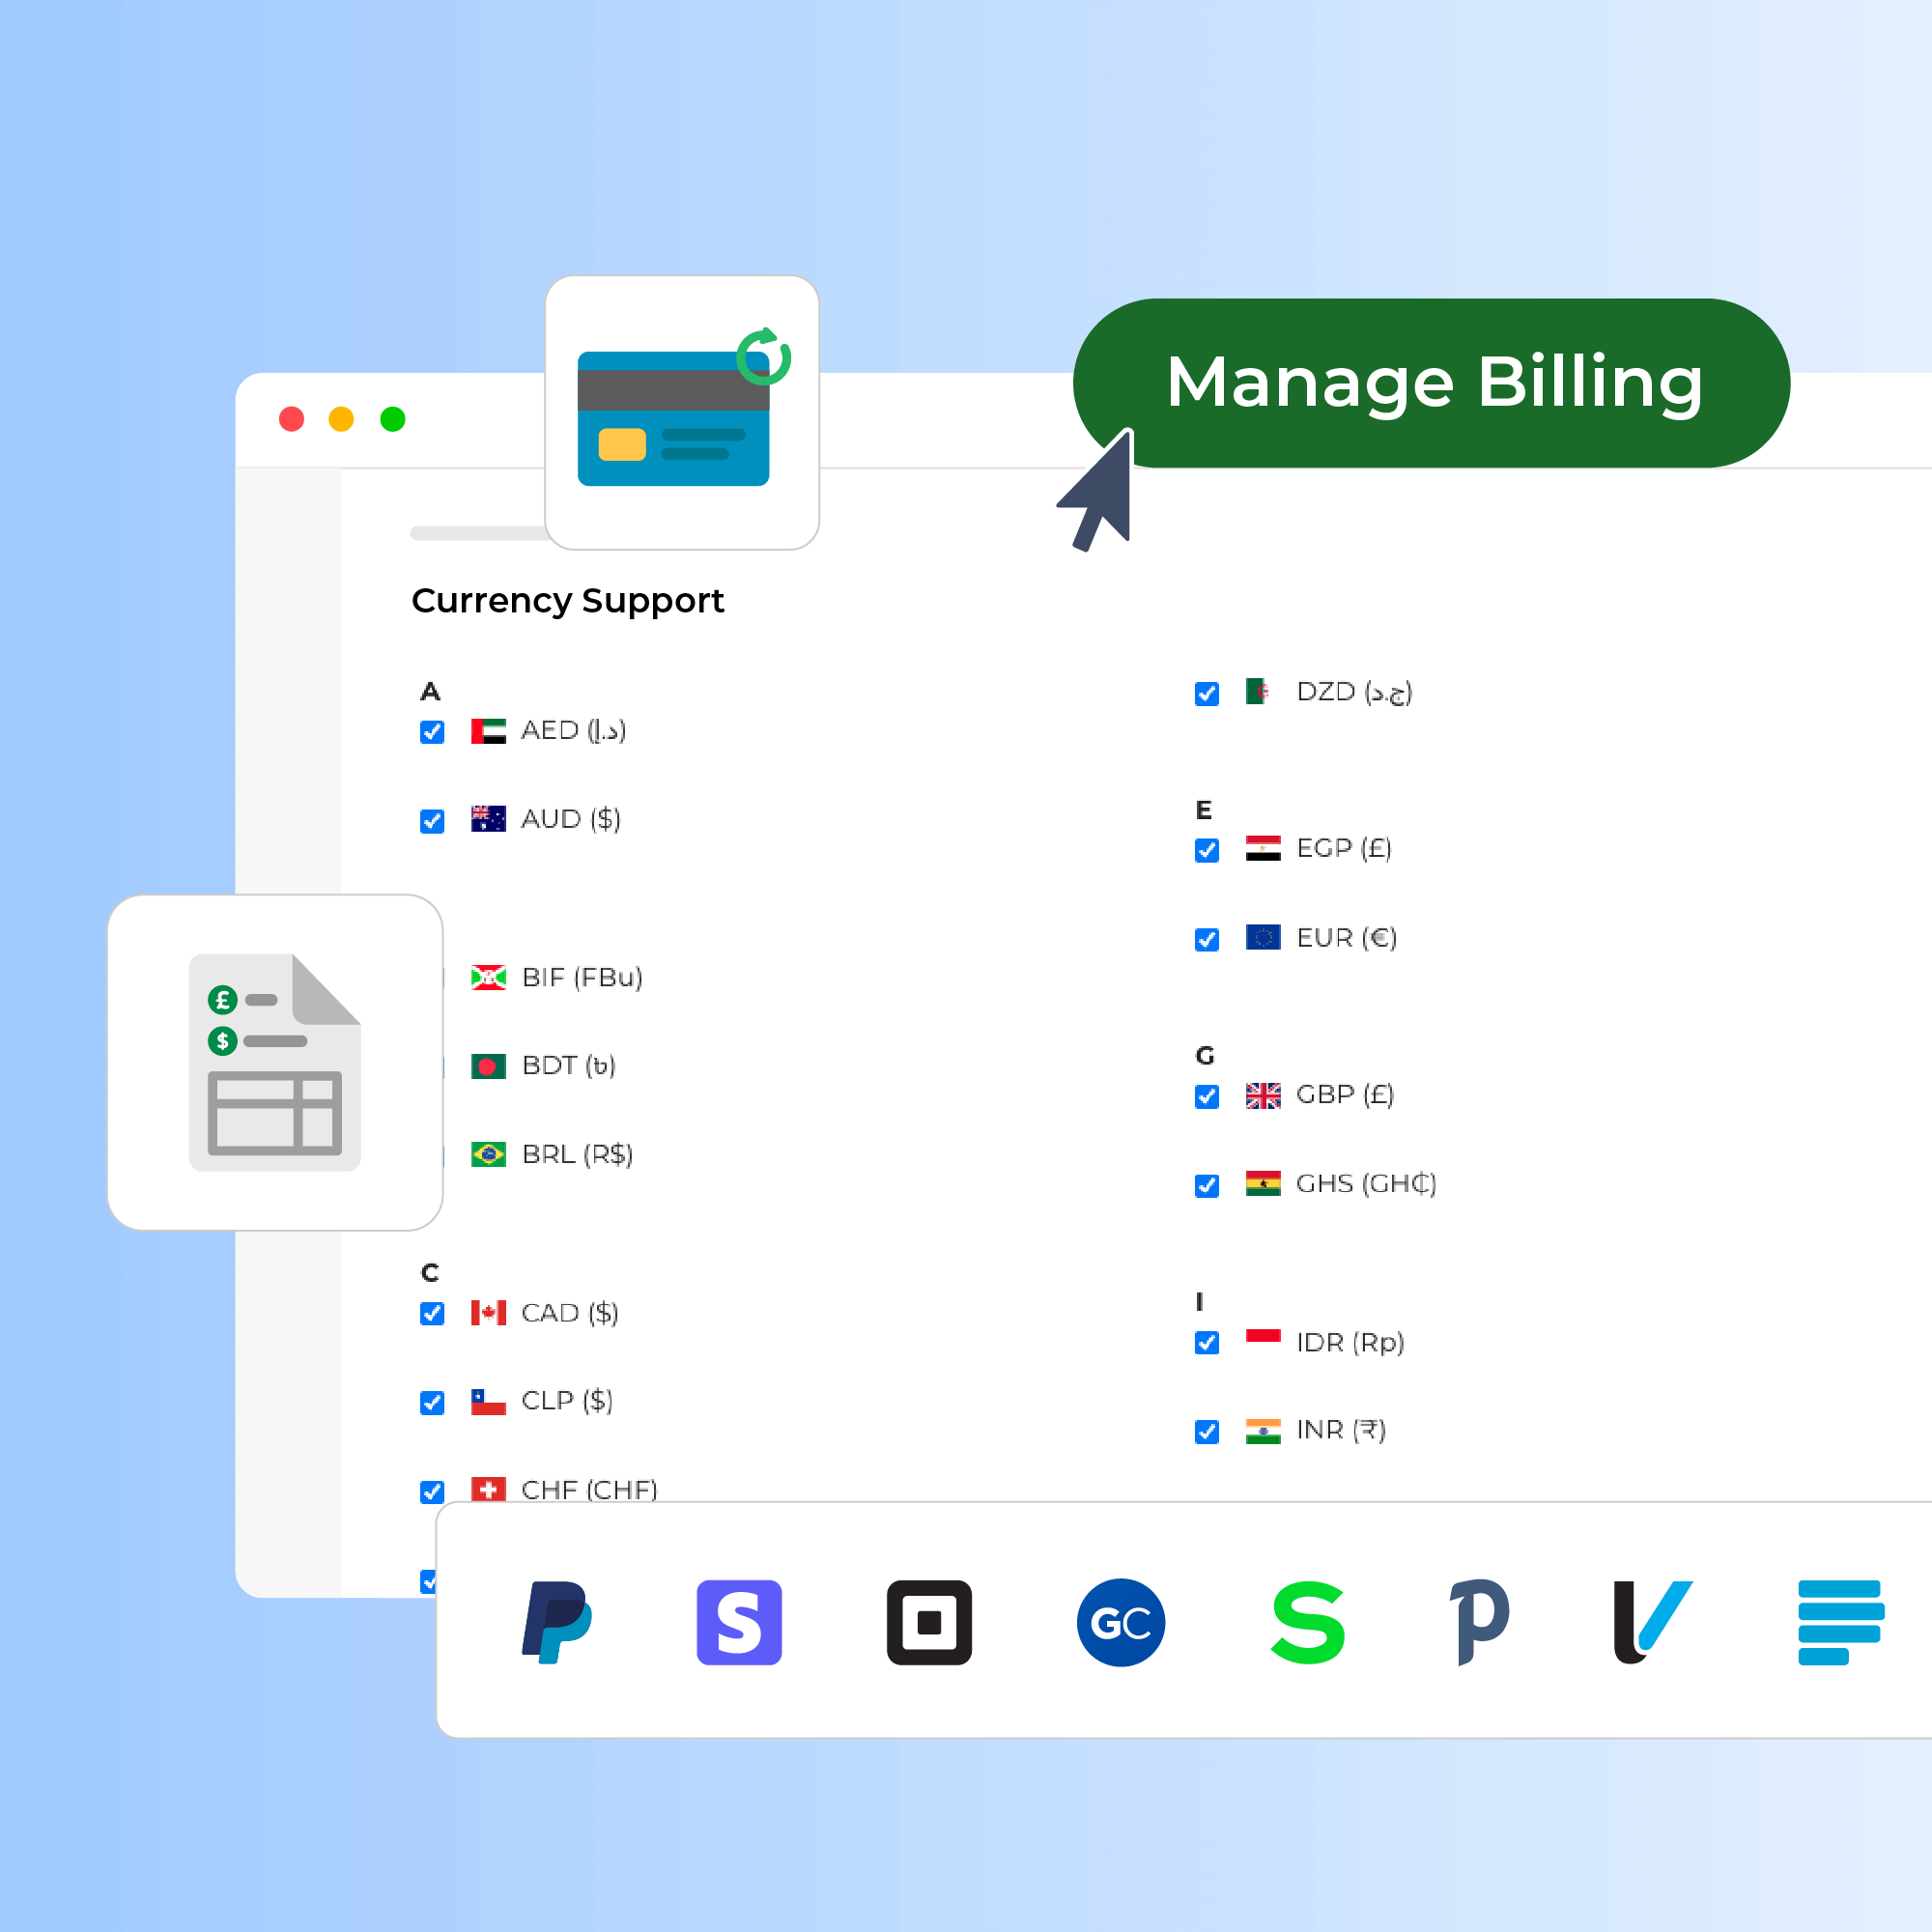Click the Currency Support heading

click(x=567, y=600)
